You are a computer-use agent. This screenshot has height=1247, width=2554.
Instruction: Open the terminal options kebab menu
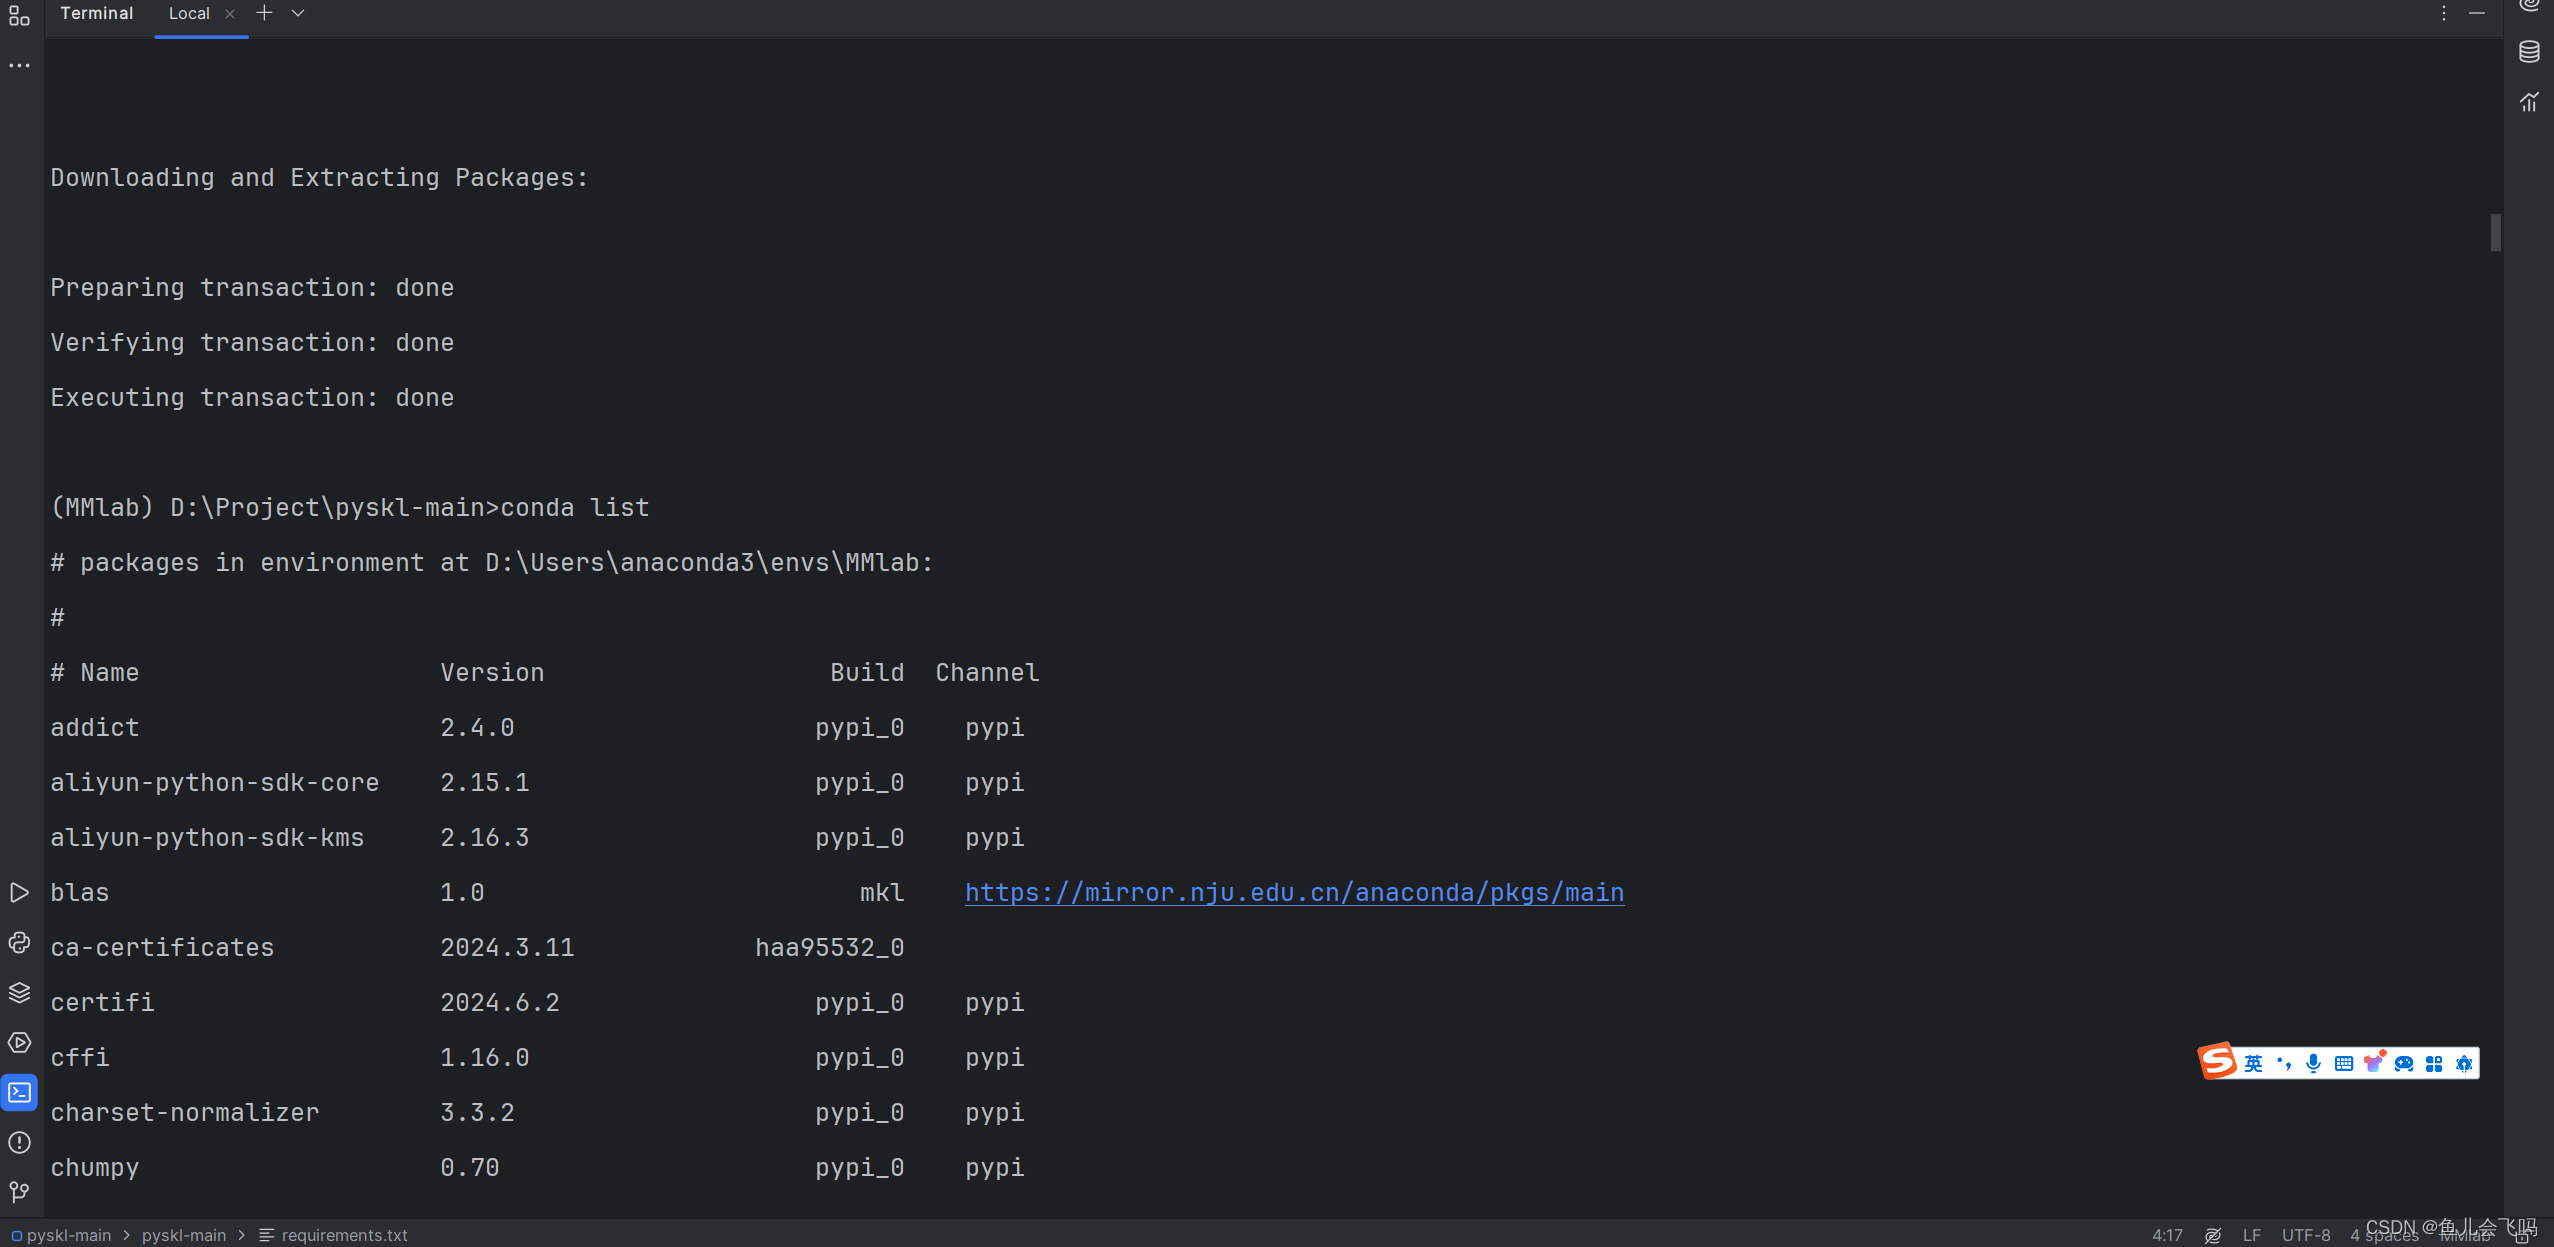point(2442,12)
